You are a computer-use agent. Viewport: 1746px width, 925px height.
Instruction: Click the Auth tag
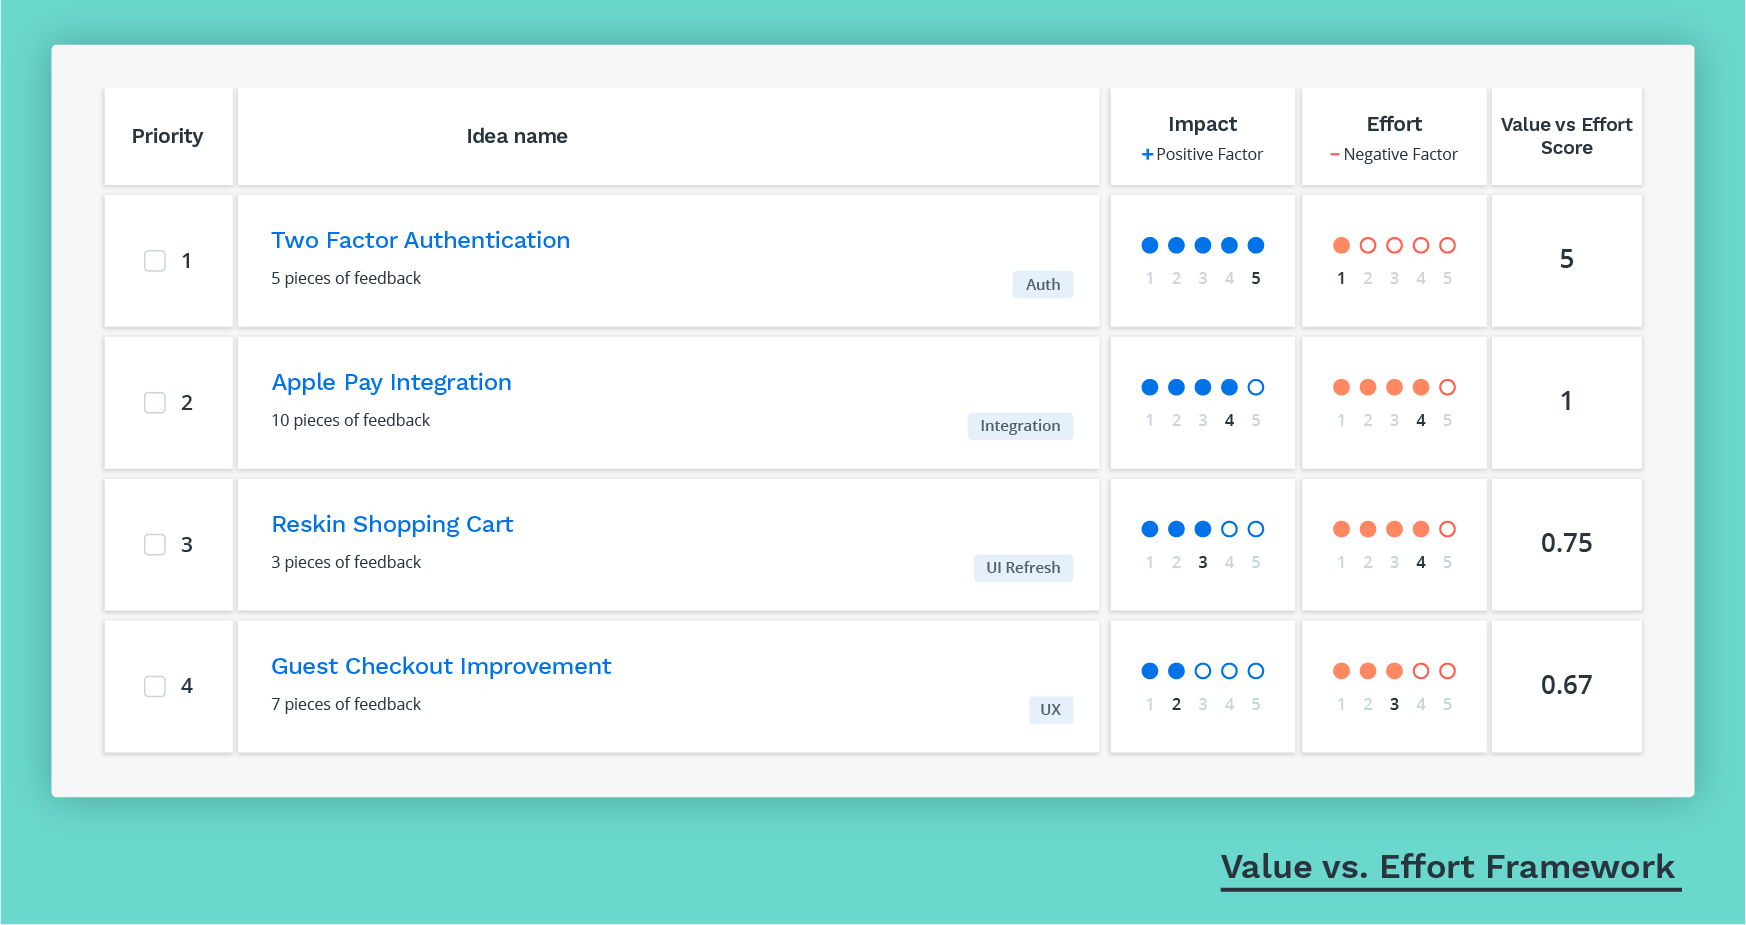(1042, 285)
